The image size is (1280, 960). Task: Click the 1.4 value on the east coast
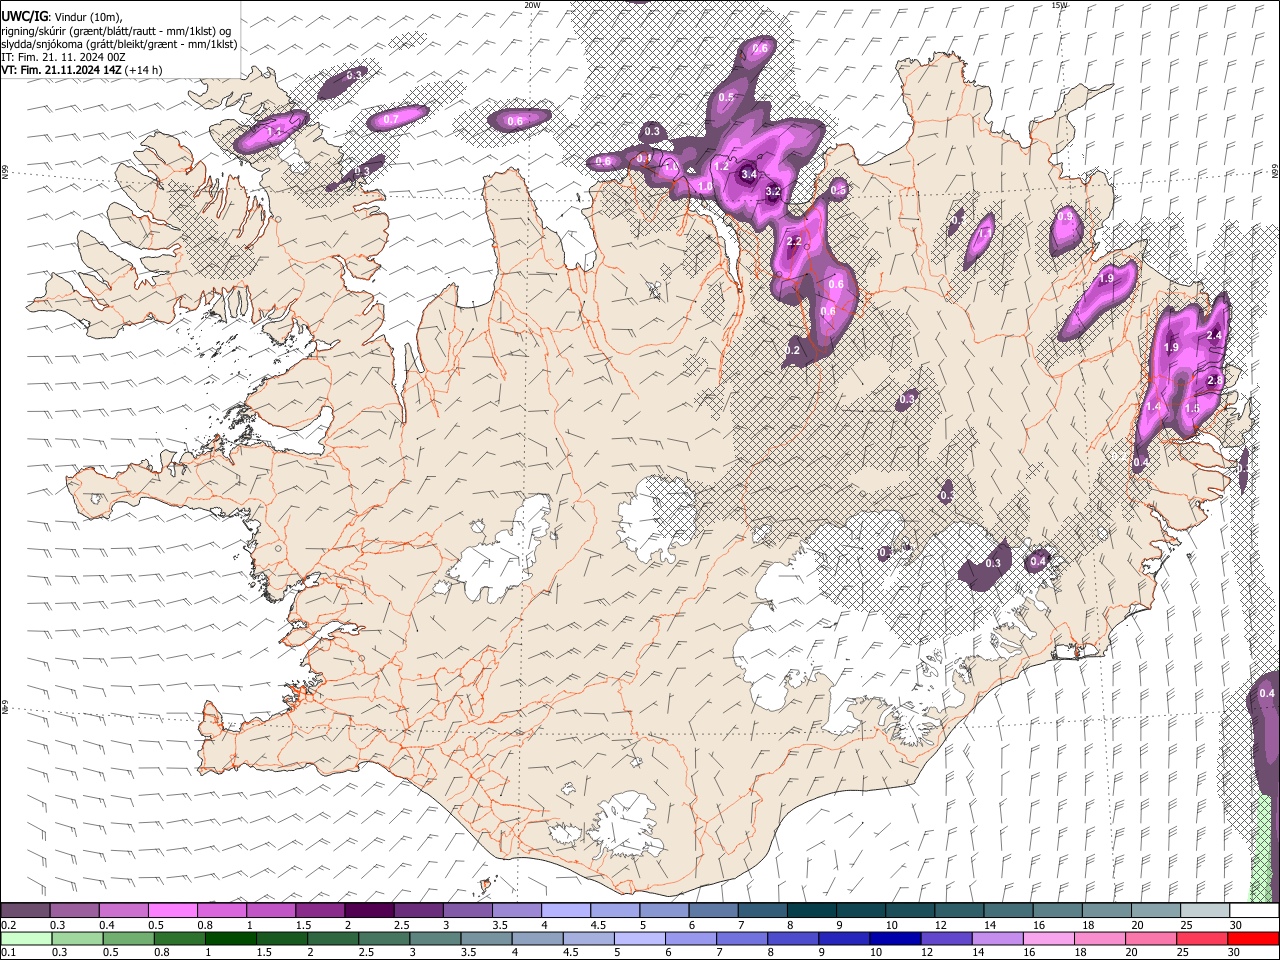pyautogui.click(x=1154, y=407)
